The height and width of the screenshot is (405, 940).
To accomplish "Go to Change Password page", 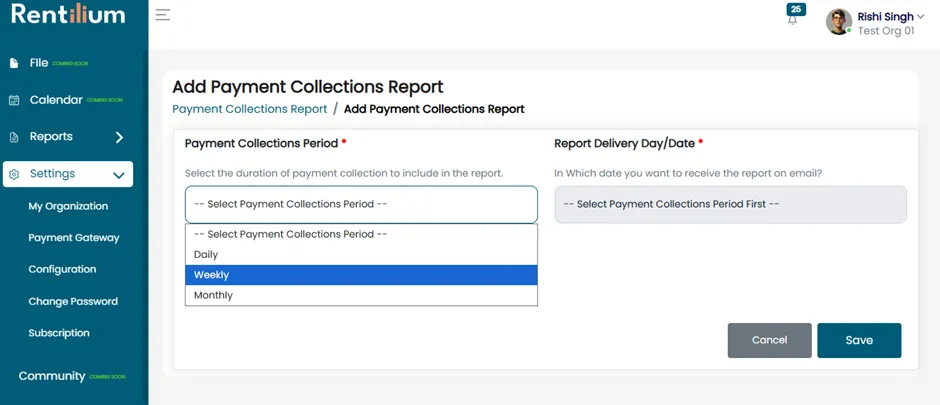I will pos(73,301).
